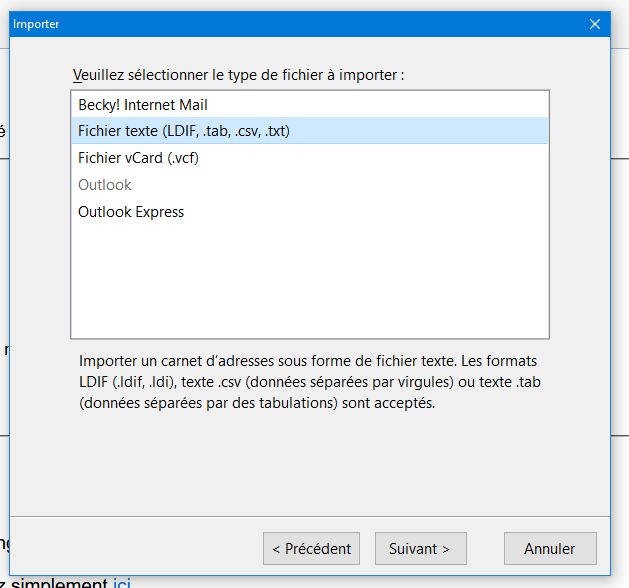Select the Fichier vCard (.vcf) entry
This screenshot has height=588, width=629.
coord(138,158)
